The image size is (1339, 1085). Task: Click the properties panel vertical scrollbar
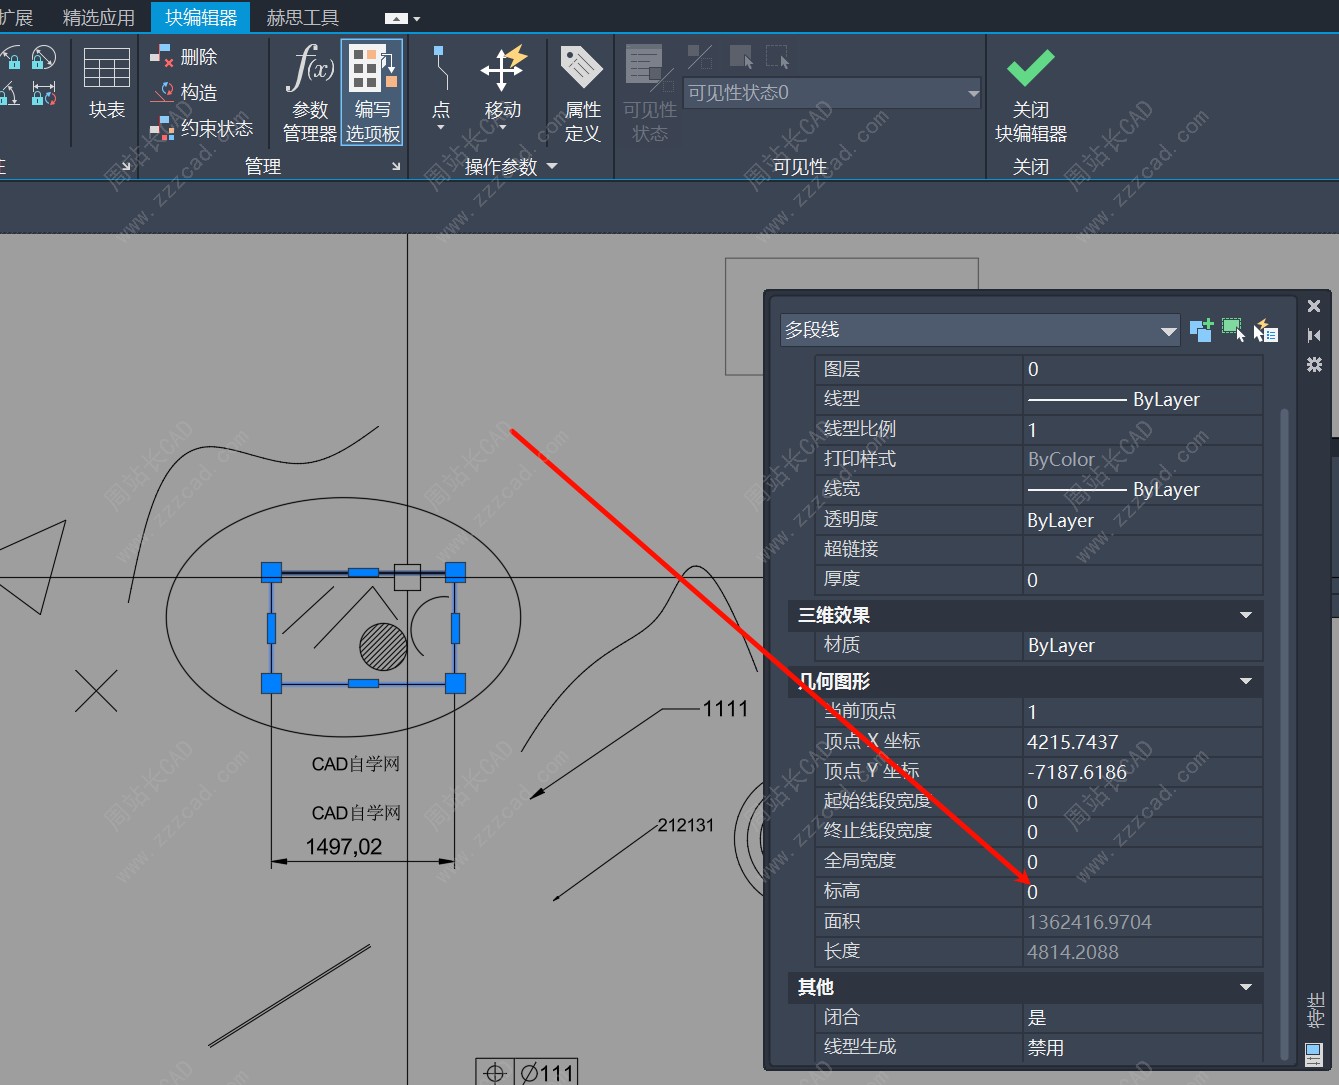pyautogui.click(x=1285, y=700)
